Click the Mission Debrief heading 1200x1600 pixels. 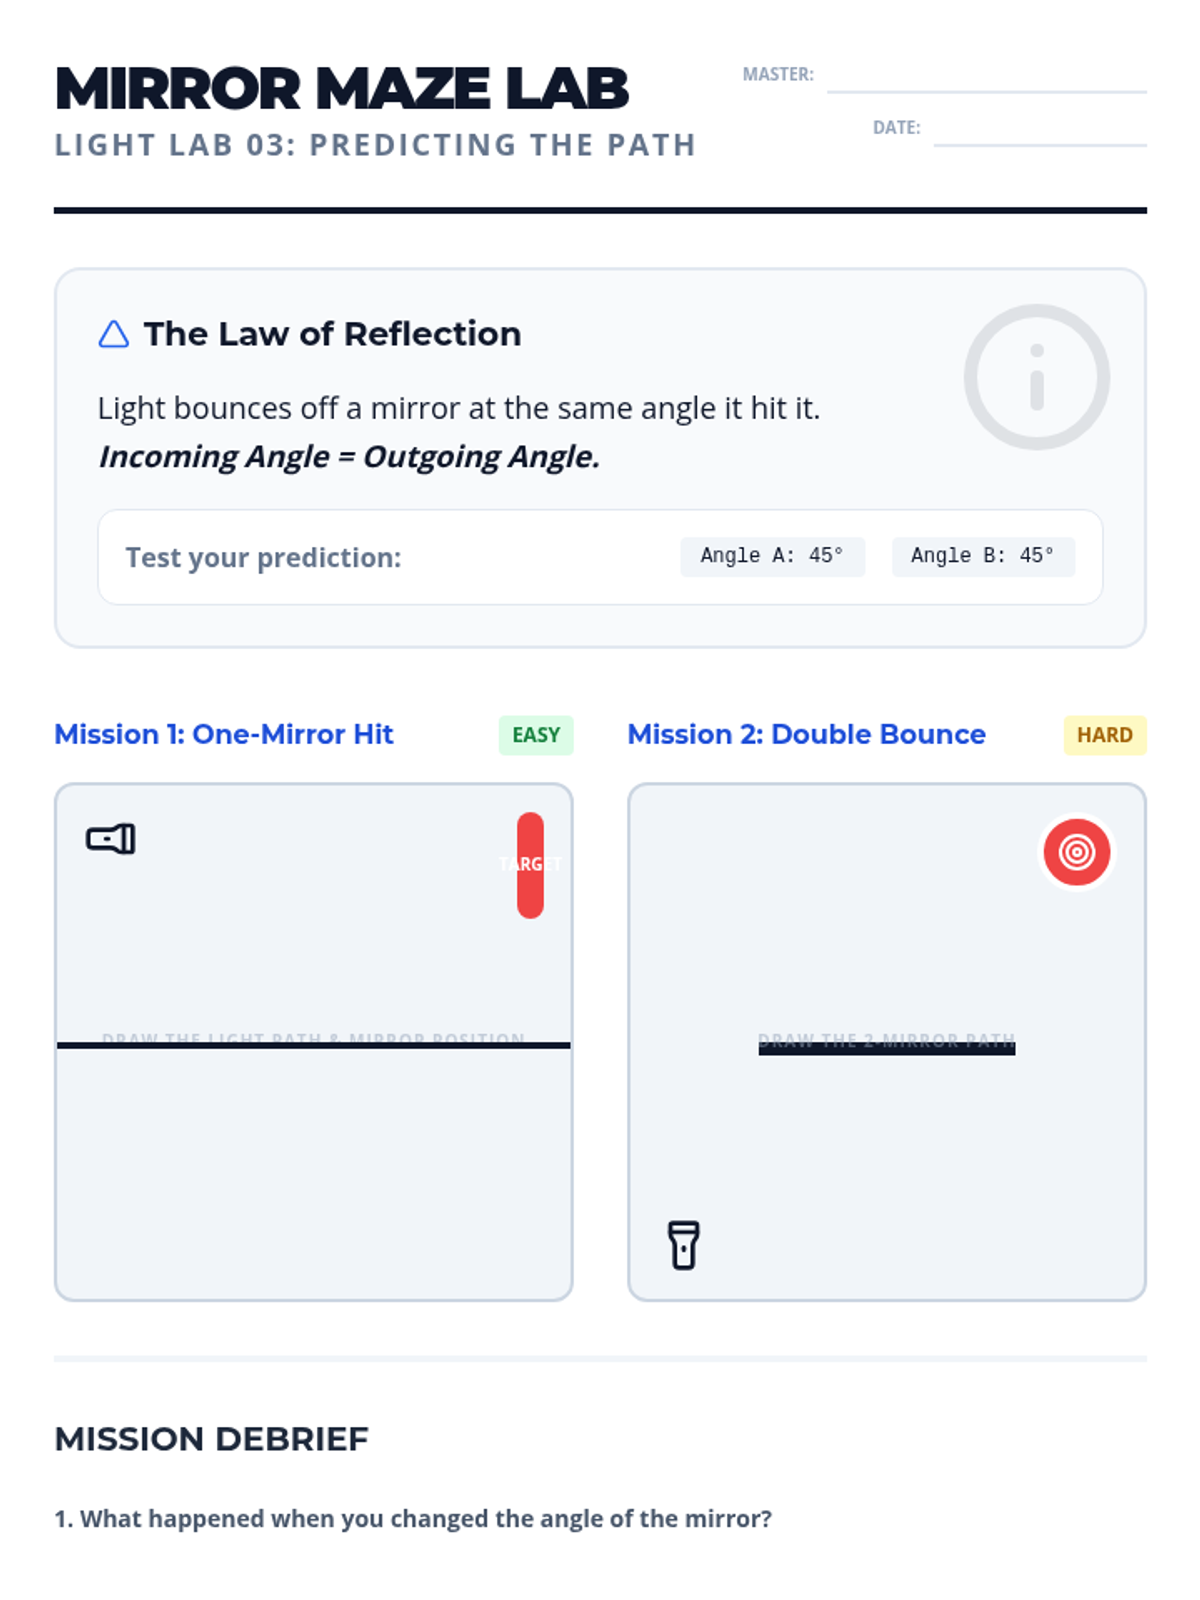tap(211, 1439)
